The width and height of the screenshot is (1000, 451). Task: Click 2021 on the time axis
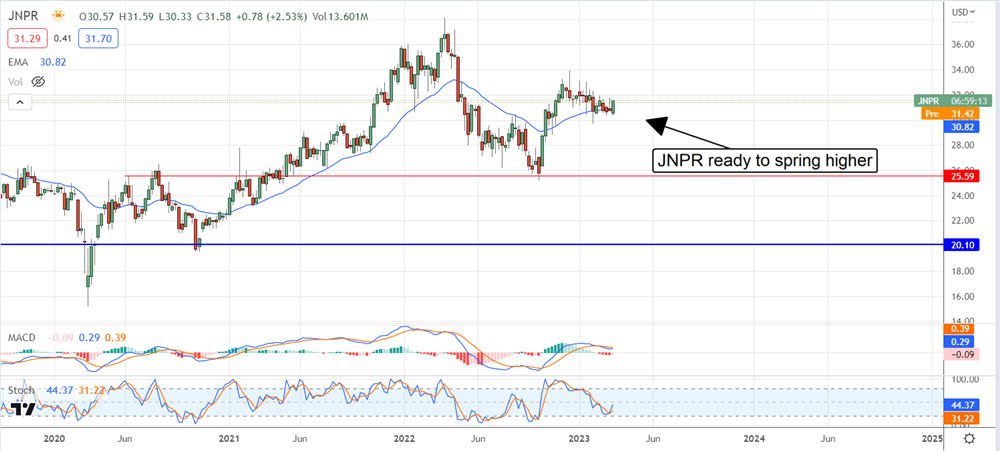(x=228, y=438)
